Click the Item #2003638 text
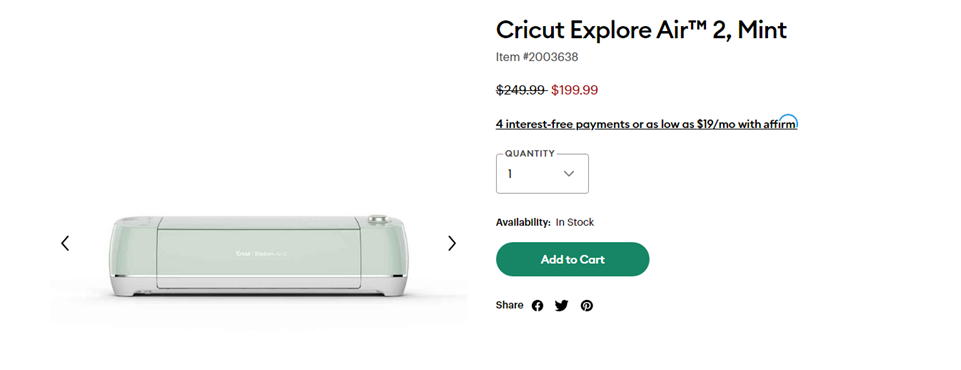961x370 pixels. point(537,57)
